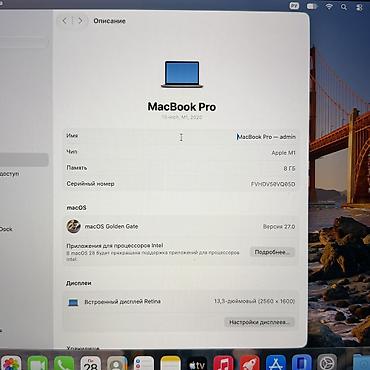Click the battery status menu bar icon
370x370 pixels.
(x=312, y=6)
